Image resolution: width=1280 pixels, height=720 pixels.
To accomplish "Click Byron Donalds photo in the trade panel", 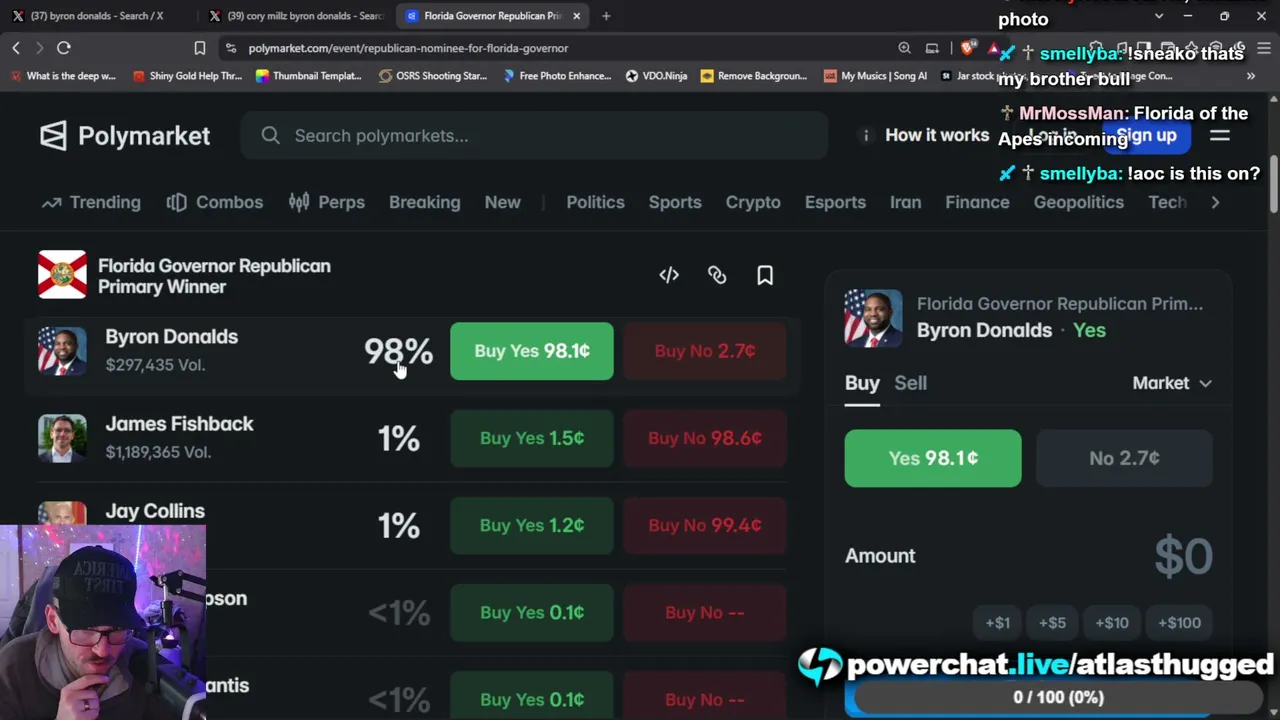I will [873, 318].
